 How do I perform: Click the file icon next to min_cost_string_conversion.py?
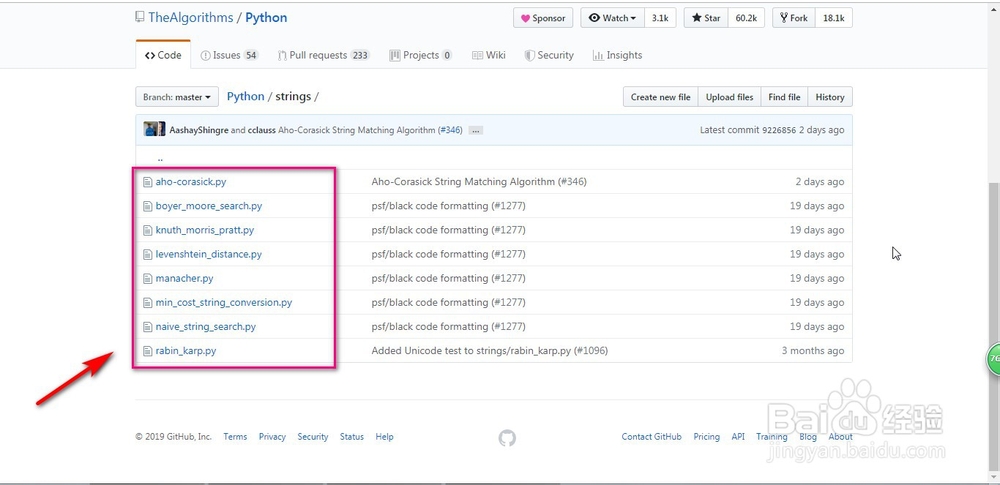pyautogui.click(x=147, y=302)
